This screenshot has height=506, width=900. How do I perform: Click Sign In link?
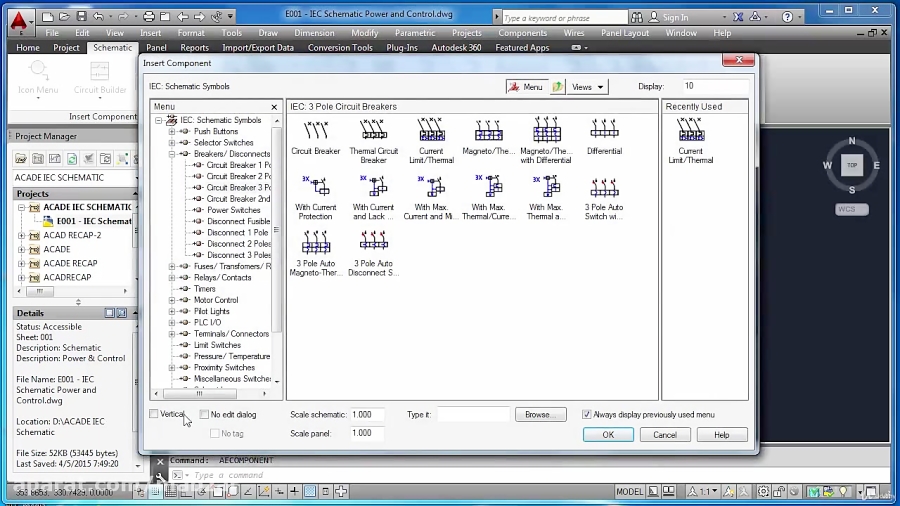(675, 18)
